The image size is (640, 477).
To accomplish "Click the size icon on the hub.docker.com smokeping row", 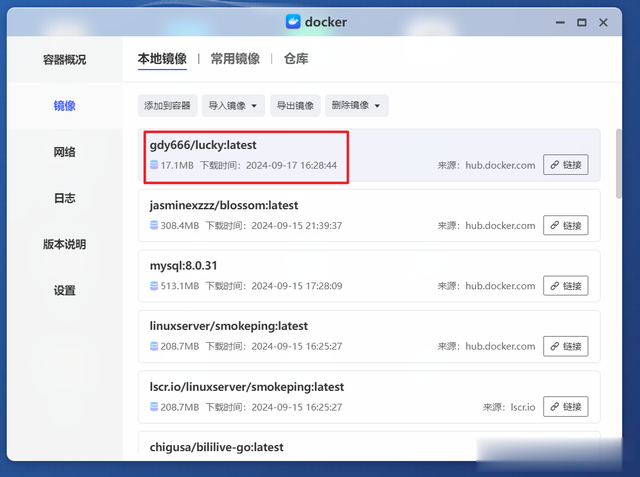I will point(154,346).
